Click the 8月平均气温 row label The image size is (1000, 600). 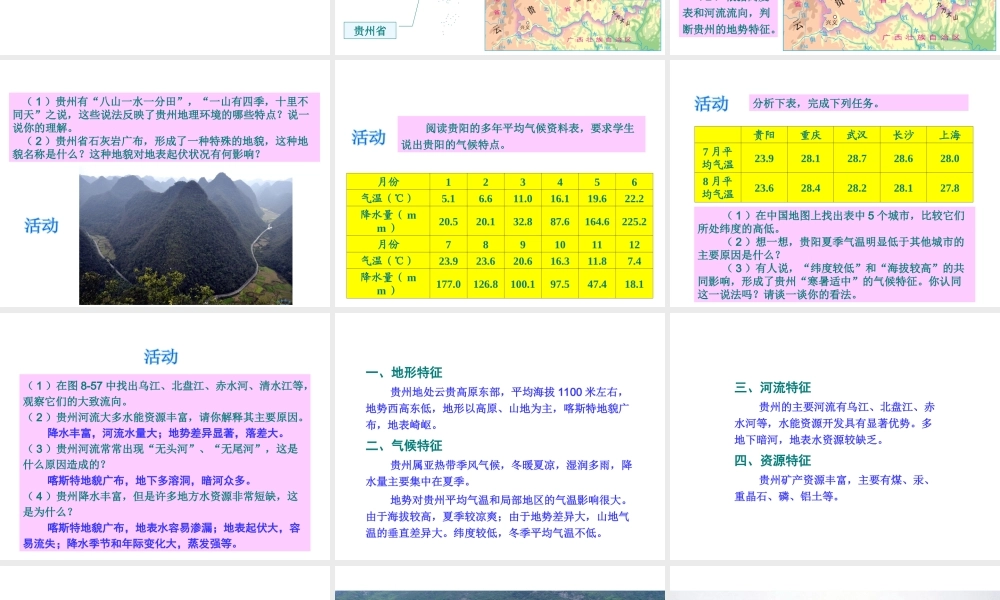(x=718, y=187)
